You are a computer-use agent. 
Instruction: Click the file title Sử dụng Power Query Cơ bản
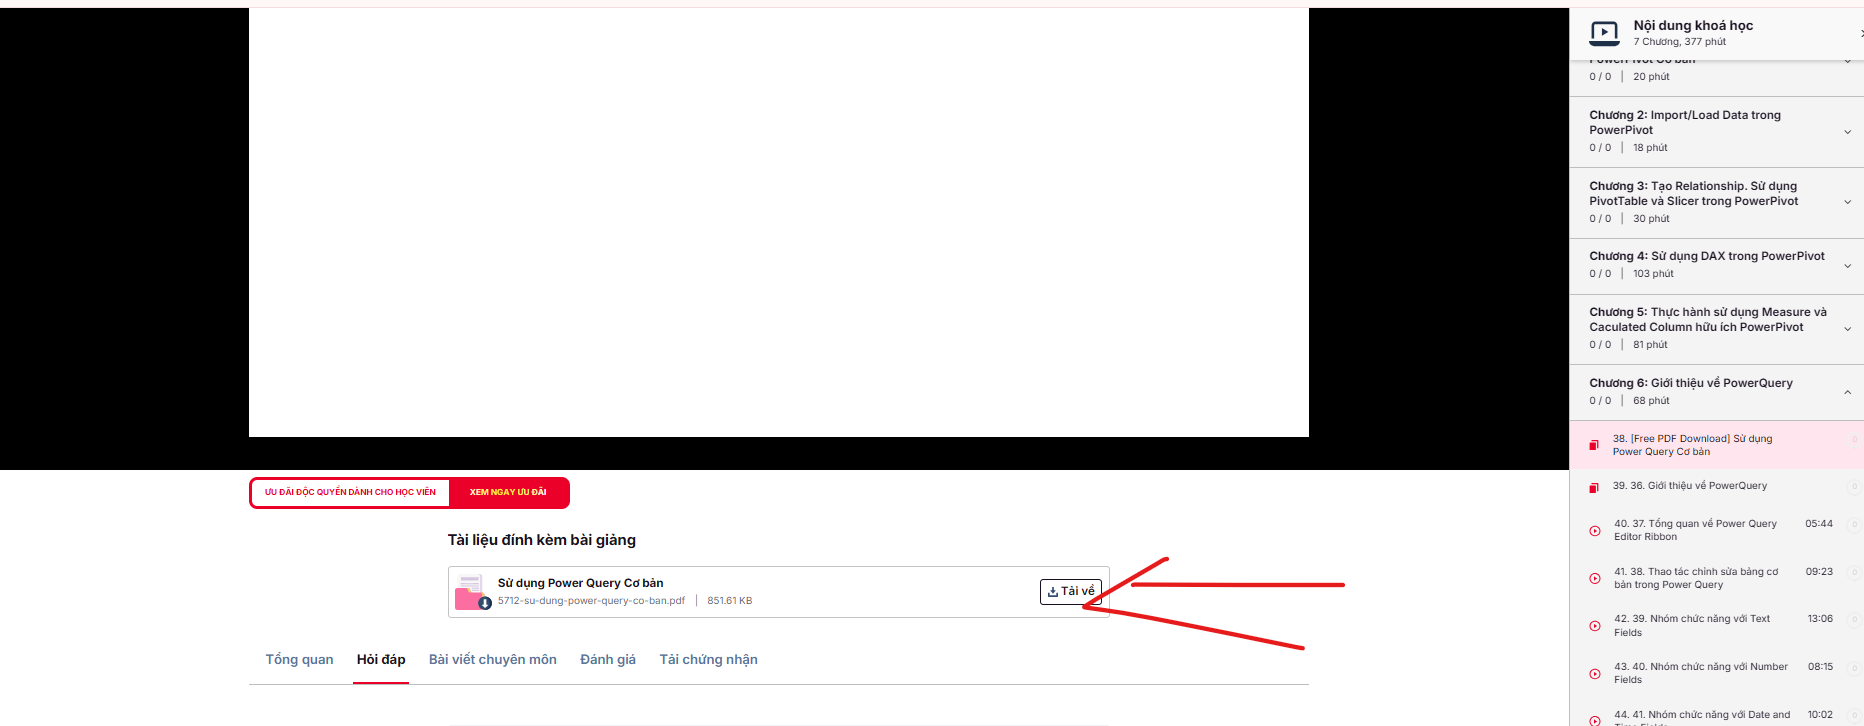coord(581,583)
